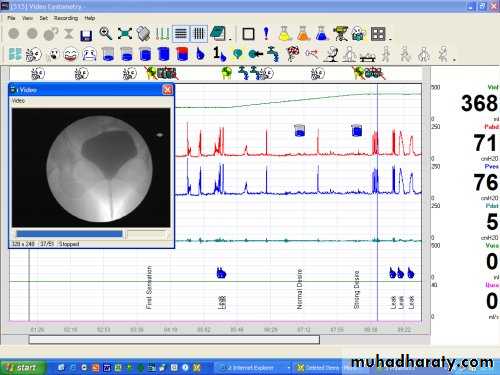This screenshot has width=500, height=375.
Task: Click the red and blue full bladder icon
Action: (182, 54)
